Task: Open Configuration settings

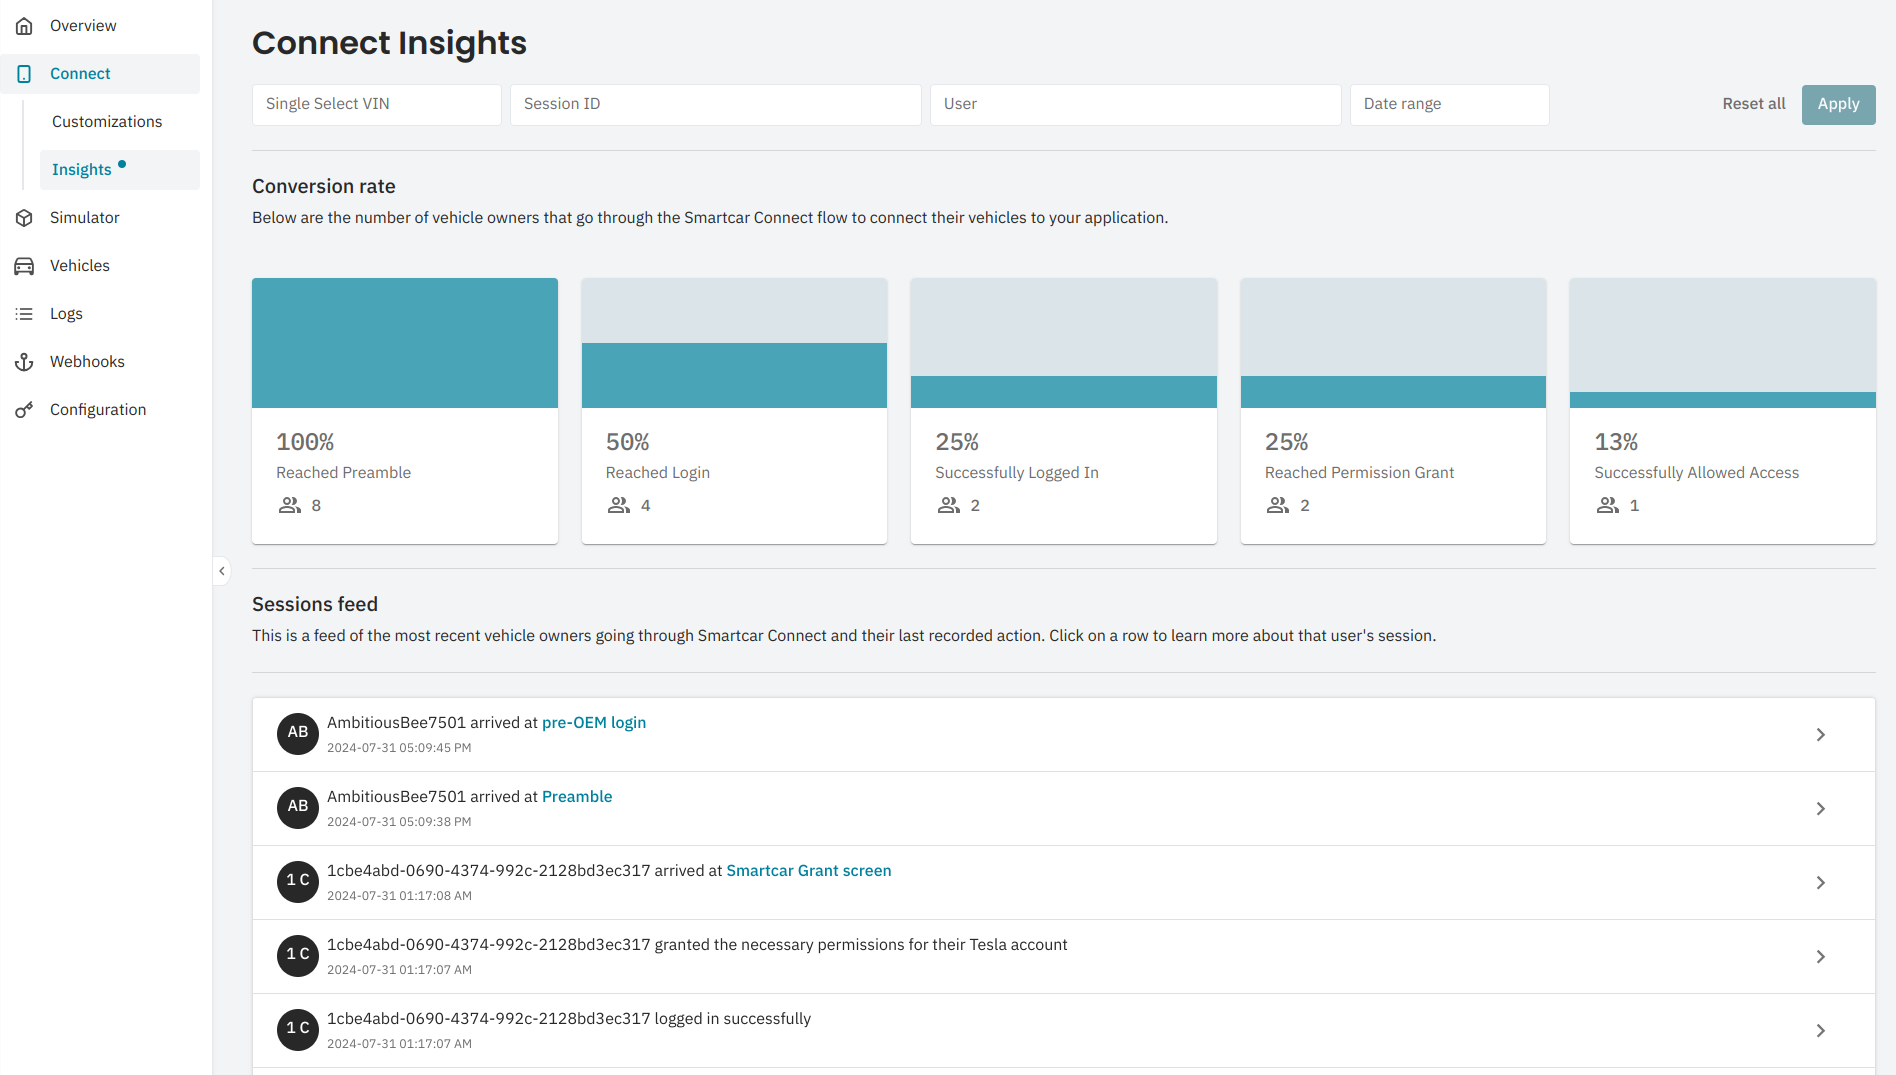Action: (x=100, y=410)
